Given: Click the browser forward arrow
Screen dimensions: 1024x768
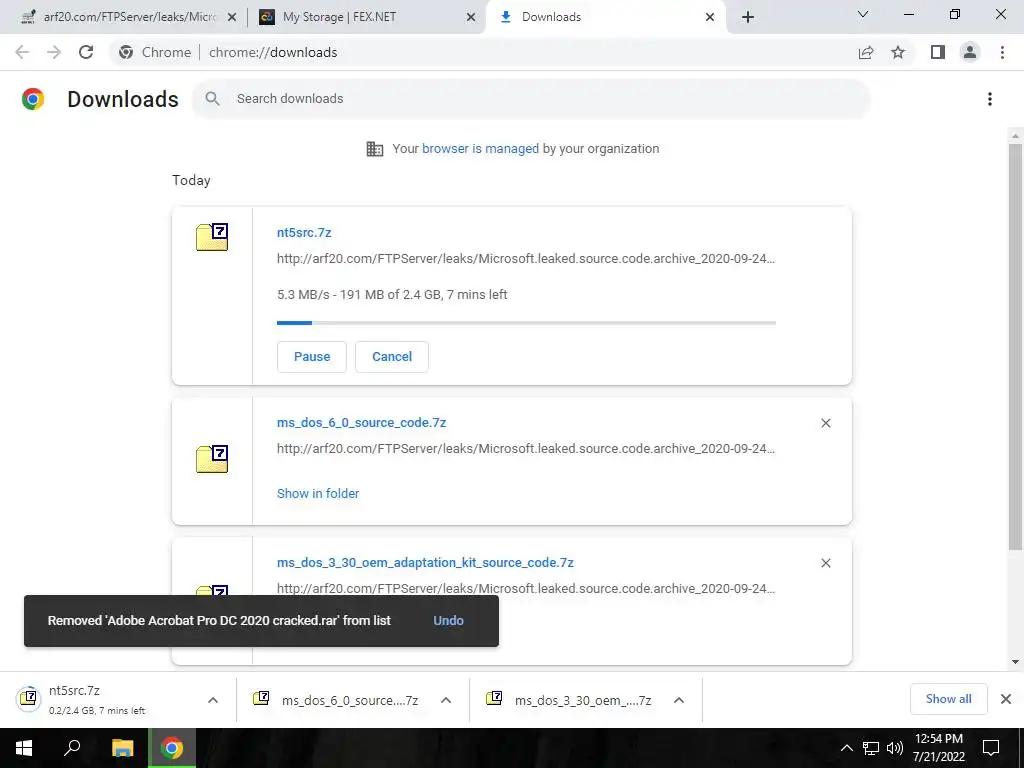Looking at the screenshot, I should pos(54,52).
